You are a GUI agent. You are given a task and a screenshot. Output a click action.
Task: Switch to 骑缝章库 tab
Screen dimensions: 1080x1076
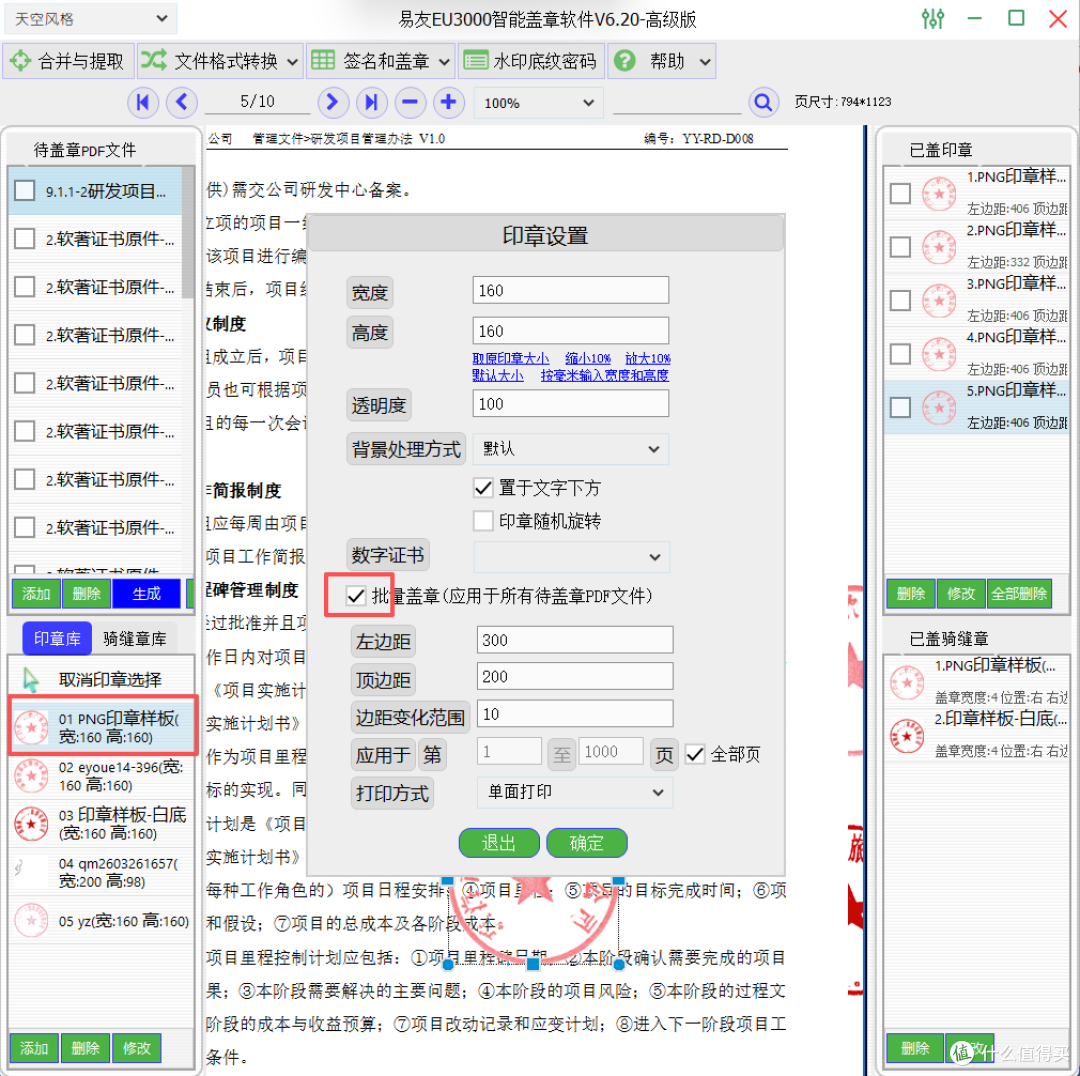click(x=135, y=639)
